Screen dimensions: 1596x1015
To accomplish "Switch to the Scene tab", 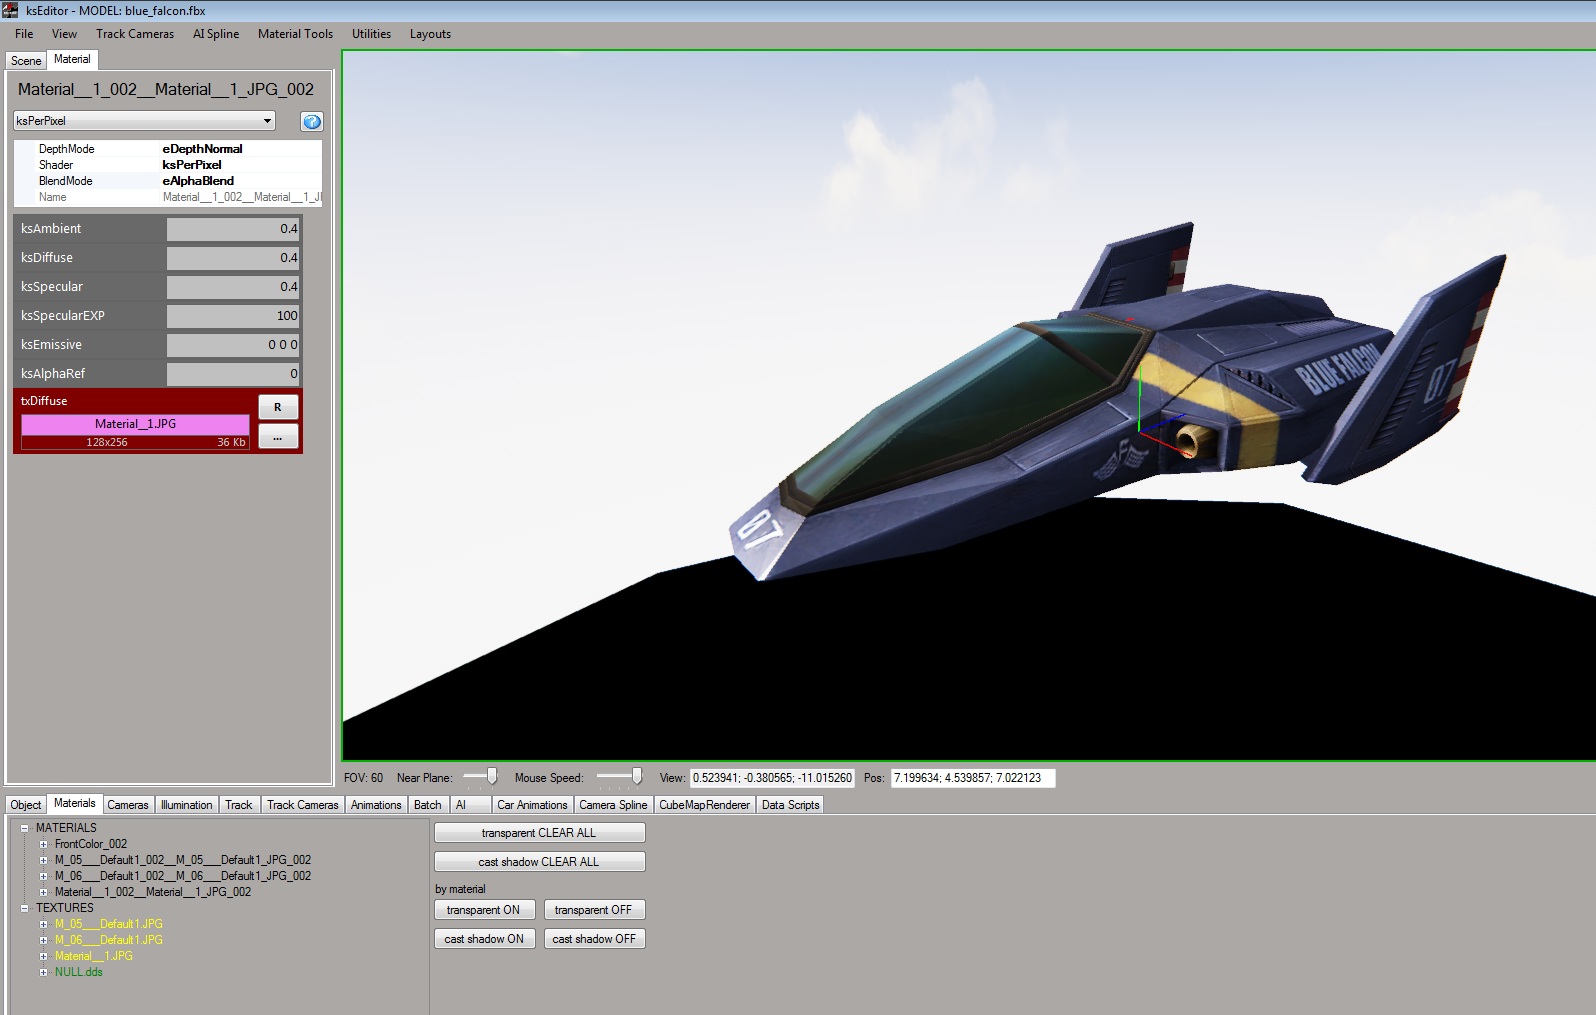I will click(x=26, y=60).
